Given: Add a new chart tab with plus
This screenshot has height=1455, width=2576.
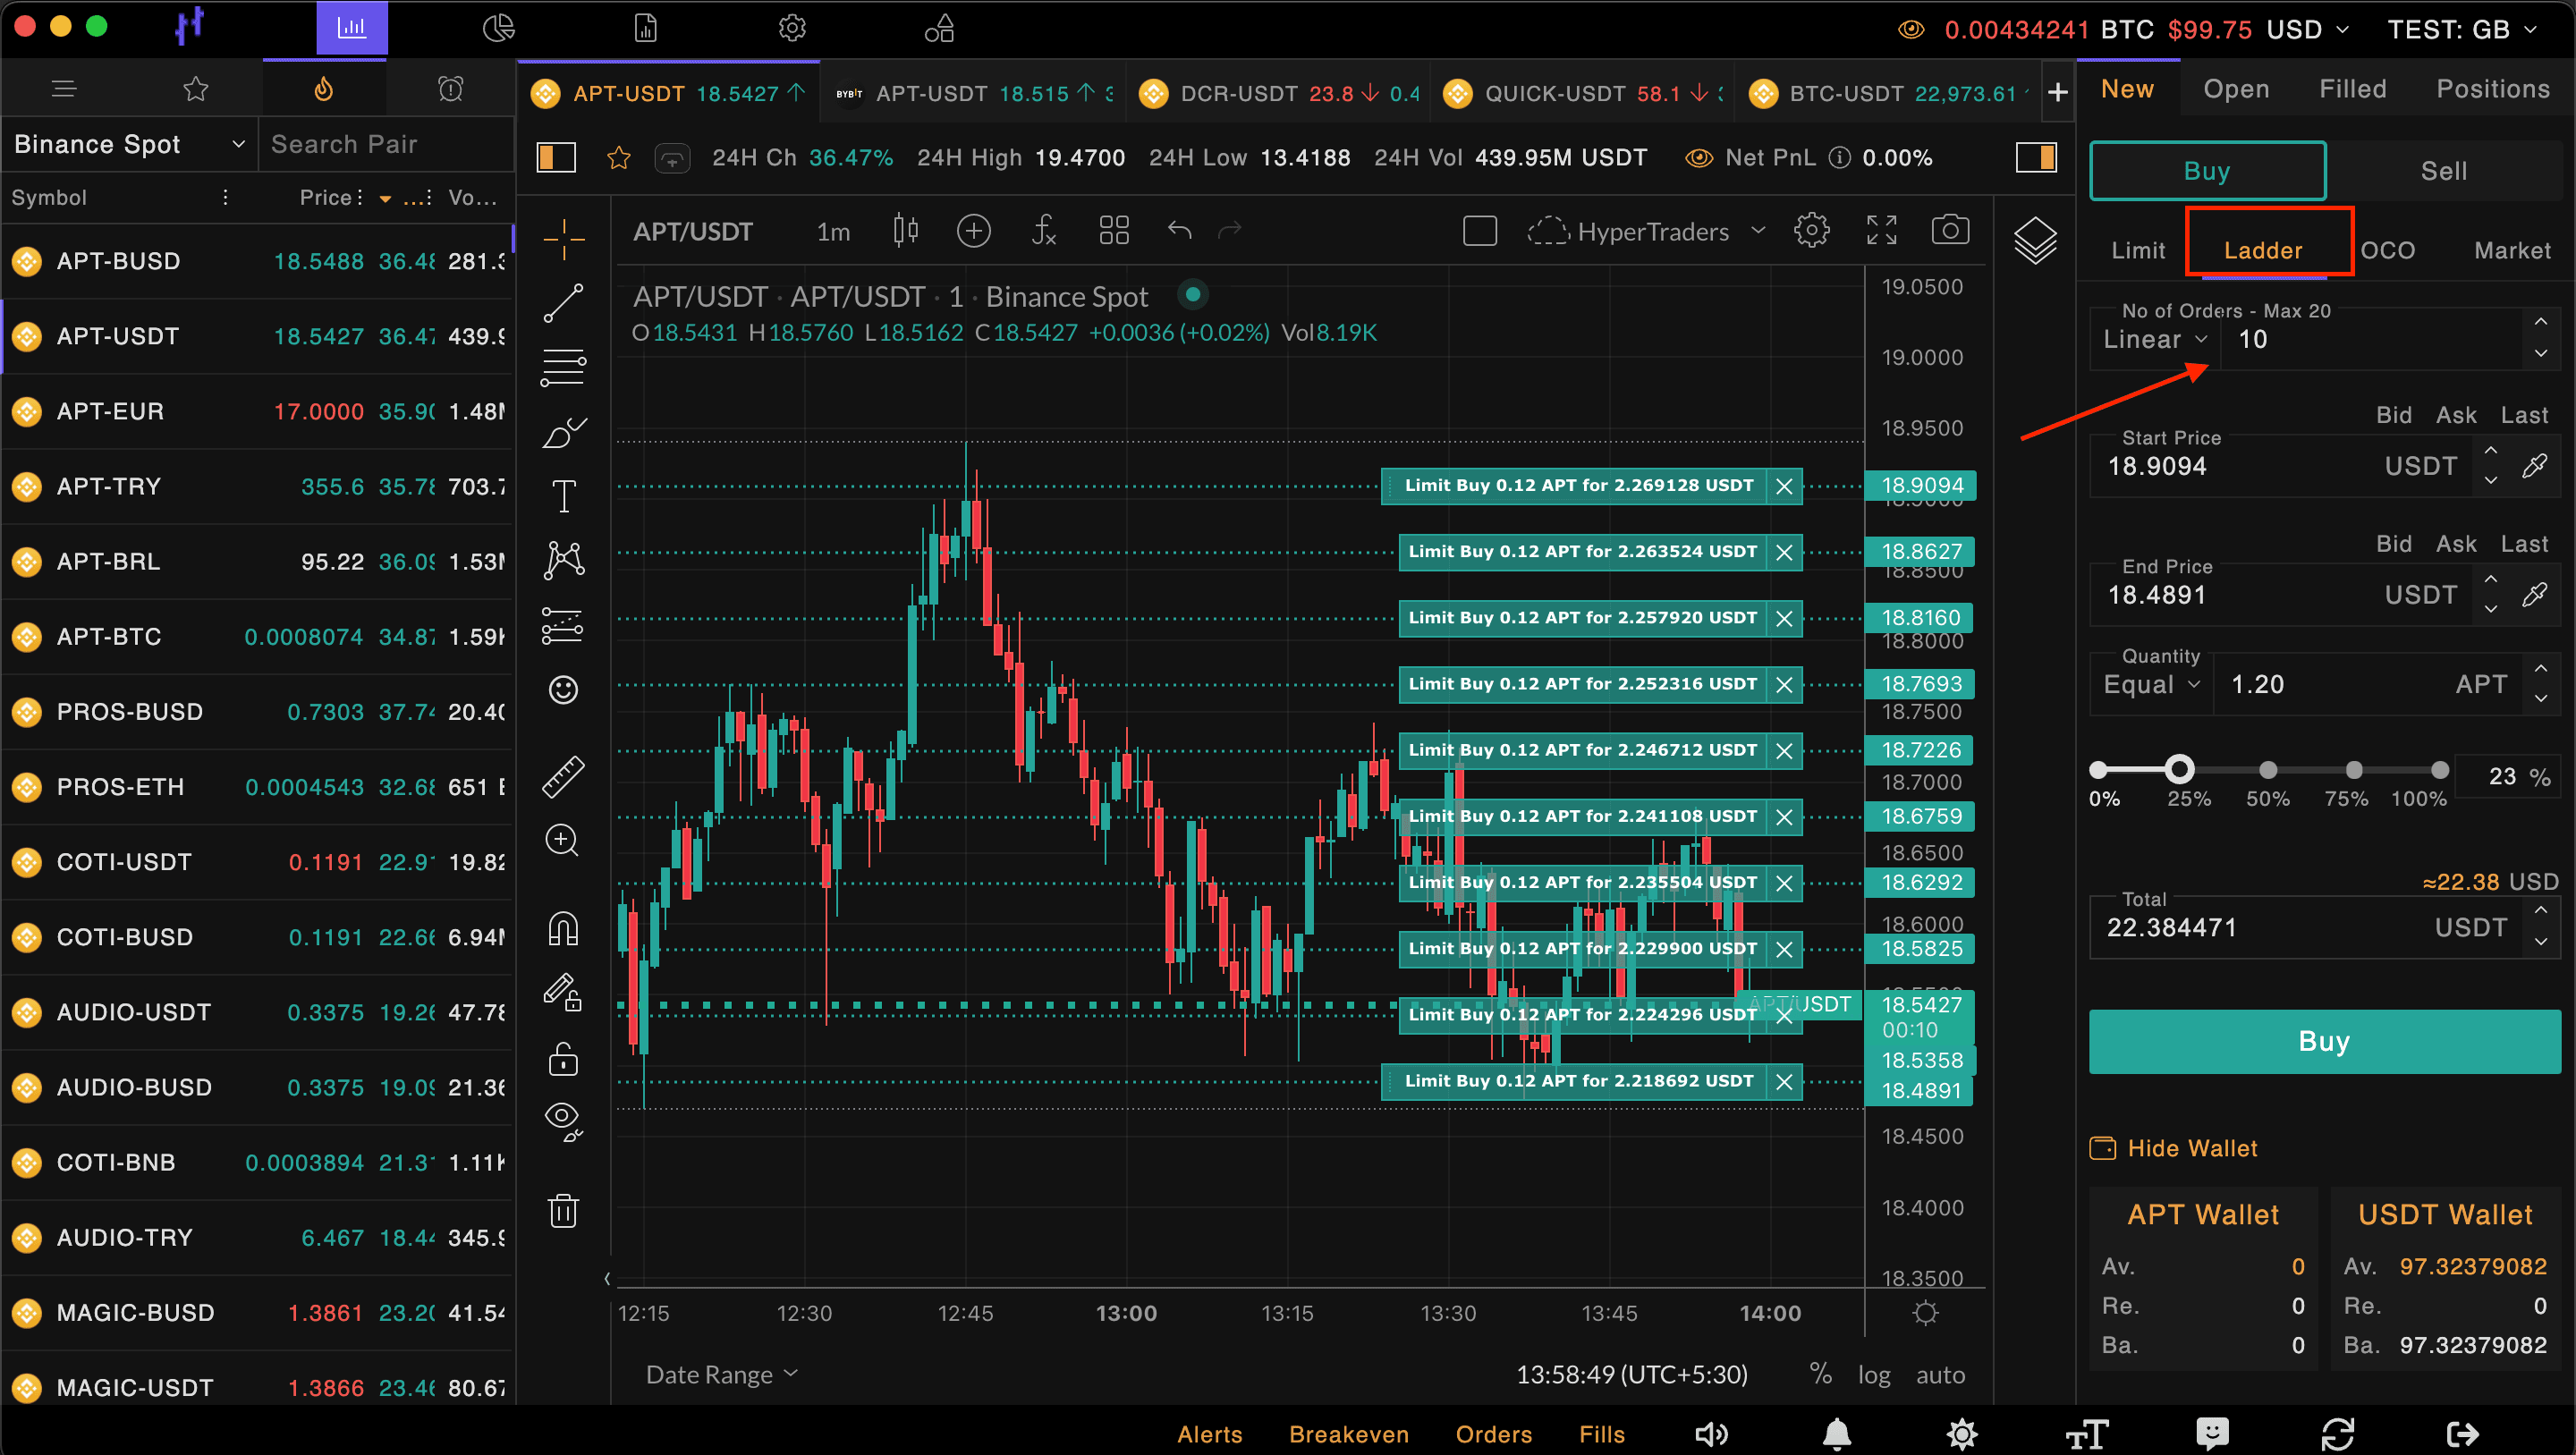Looking at the screenshot, I should click(2057, 93).
